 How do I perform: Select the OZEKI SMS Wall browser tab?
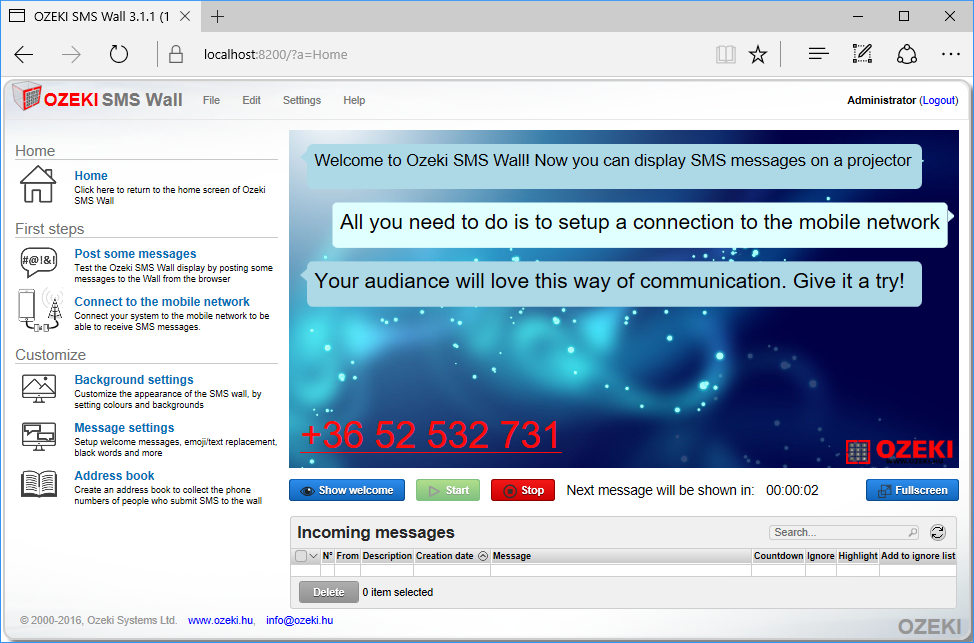(x=99, y=17)
